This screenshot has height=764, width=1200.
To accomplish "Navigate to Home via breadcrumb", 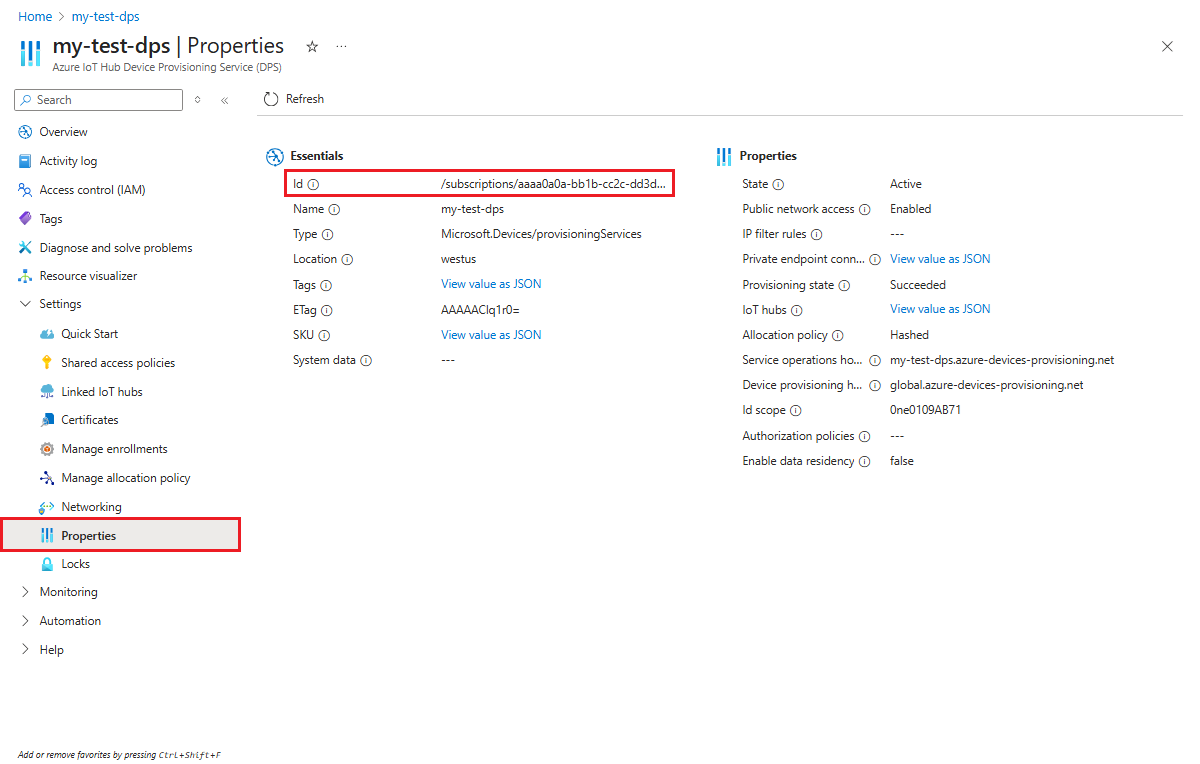I will tap(35, 16).
